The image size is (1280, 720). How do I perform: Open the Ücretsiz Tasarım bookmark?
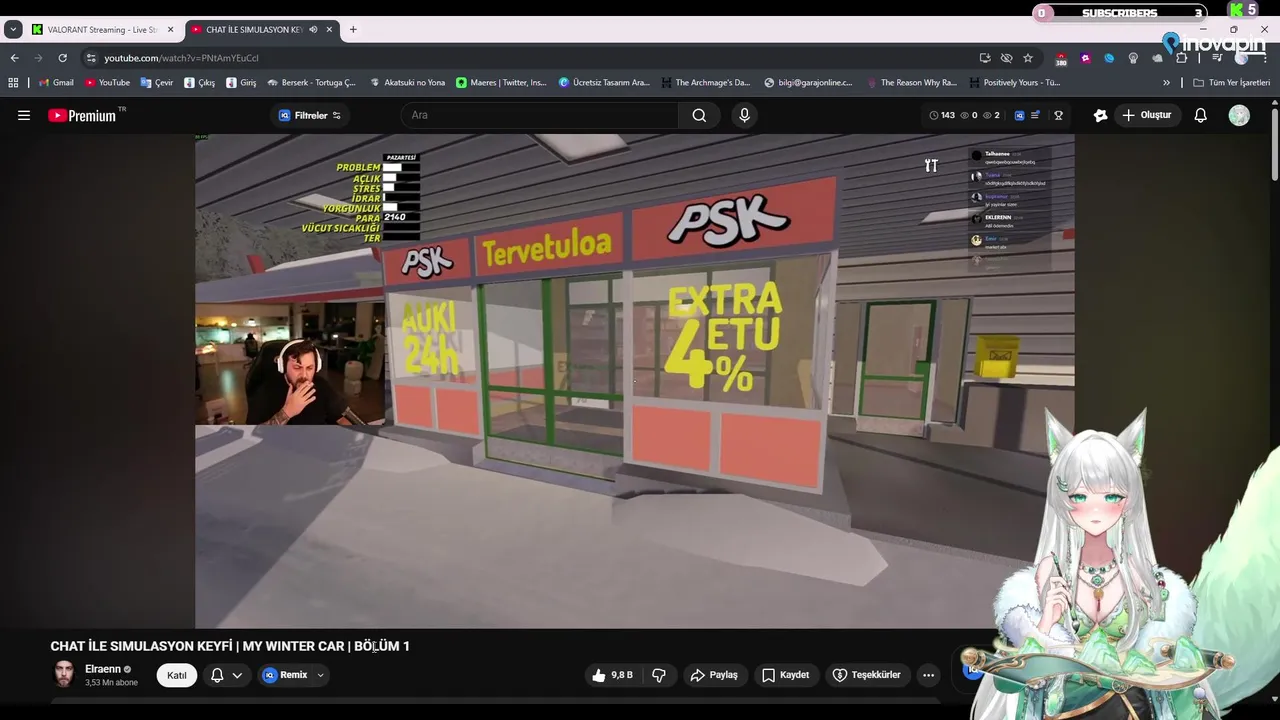coord(604,83)
